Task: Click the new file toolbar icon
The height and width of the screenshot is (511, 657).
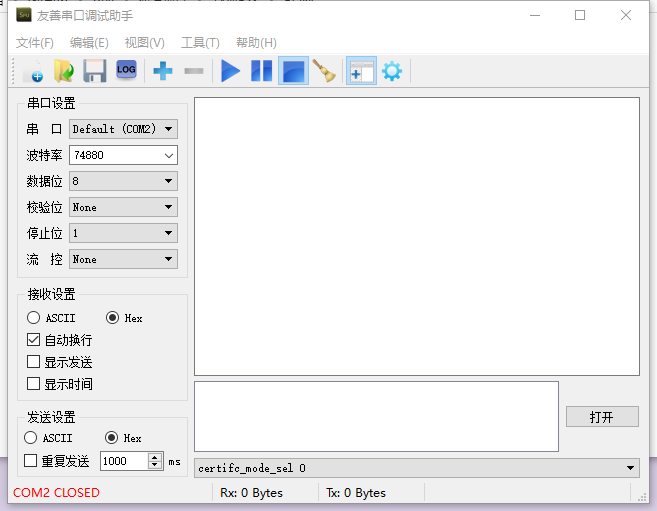Action: pos(33,71)
